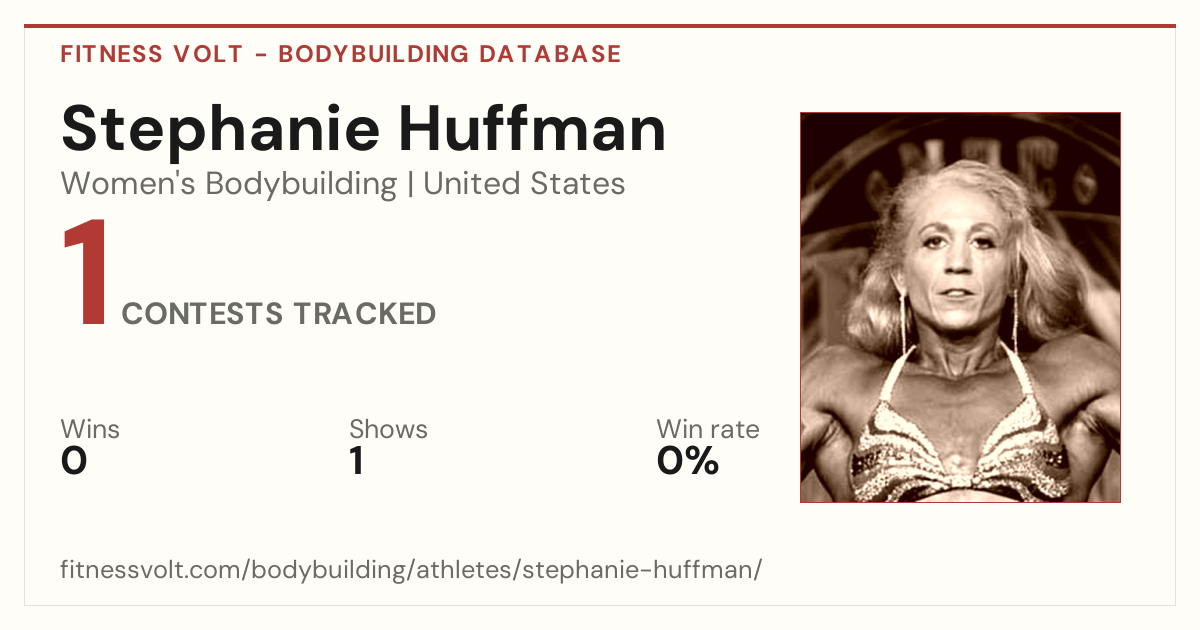Click the United States country label
The image size is (1200, 630).
click(524, 184)
